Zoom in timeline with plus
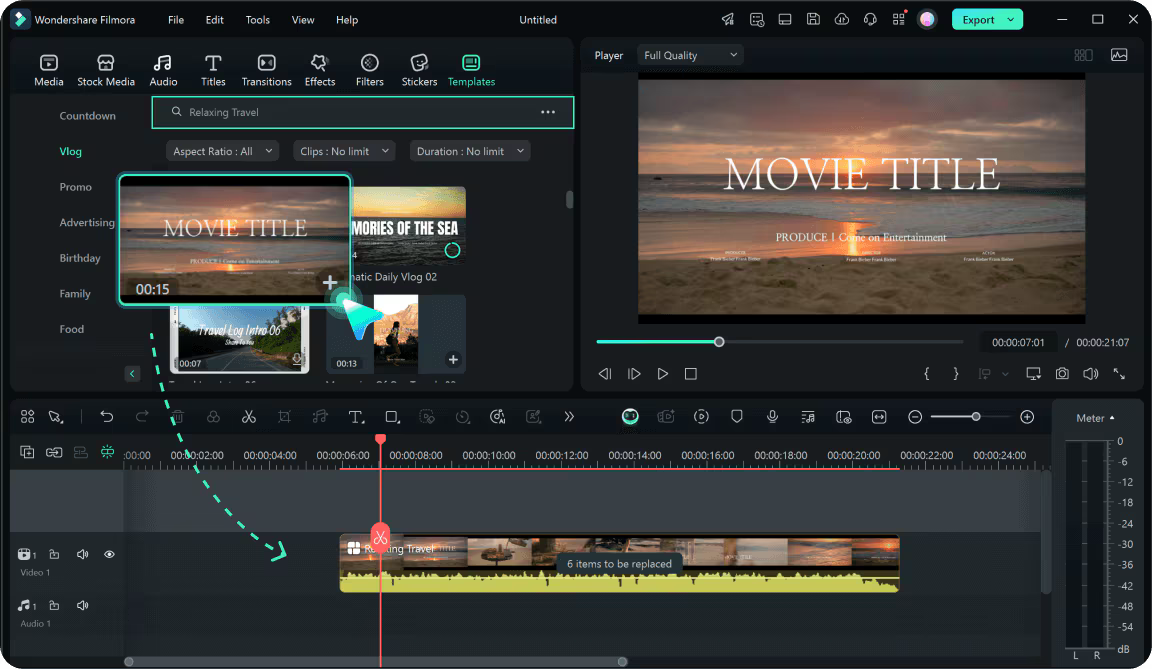The image size is (1152, 669). (1027, 417)
